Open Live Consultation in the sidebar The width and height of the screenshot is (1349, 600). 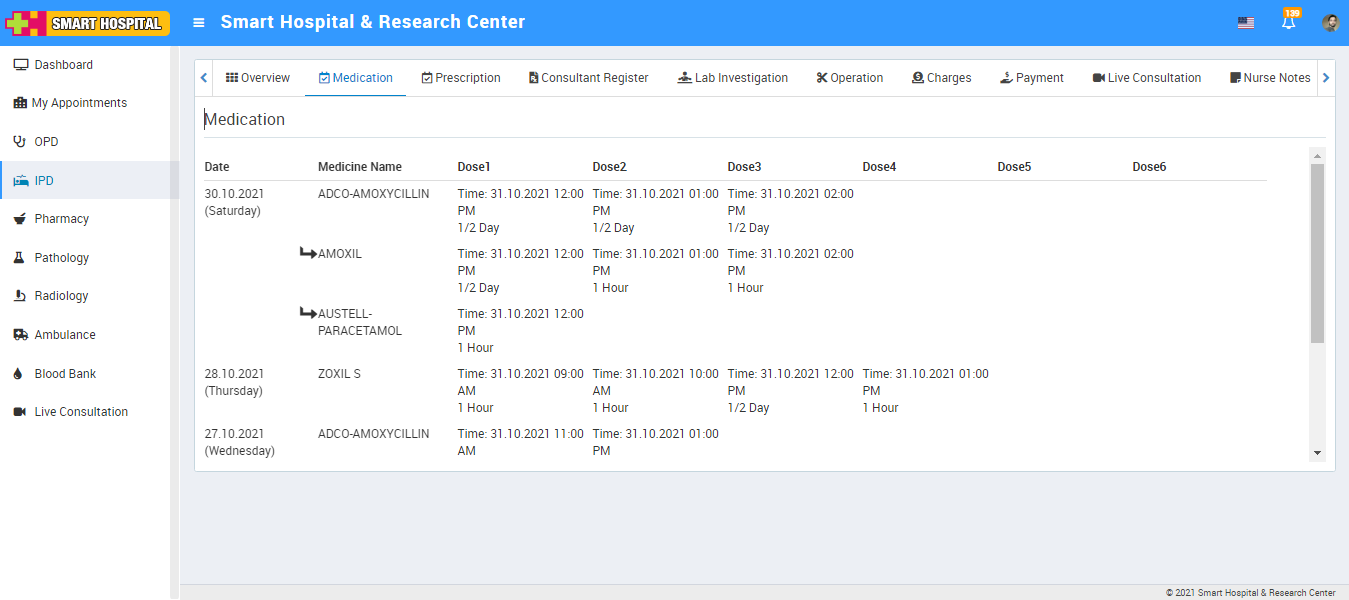[81, 412]
